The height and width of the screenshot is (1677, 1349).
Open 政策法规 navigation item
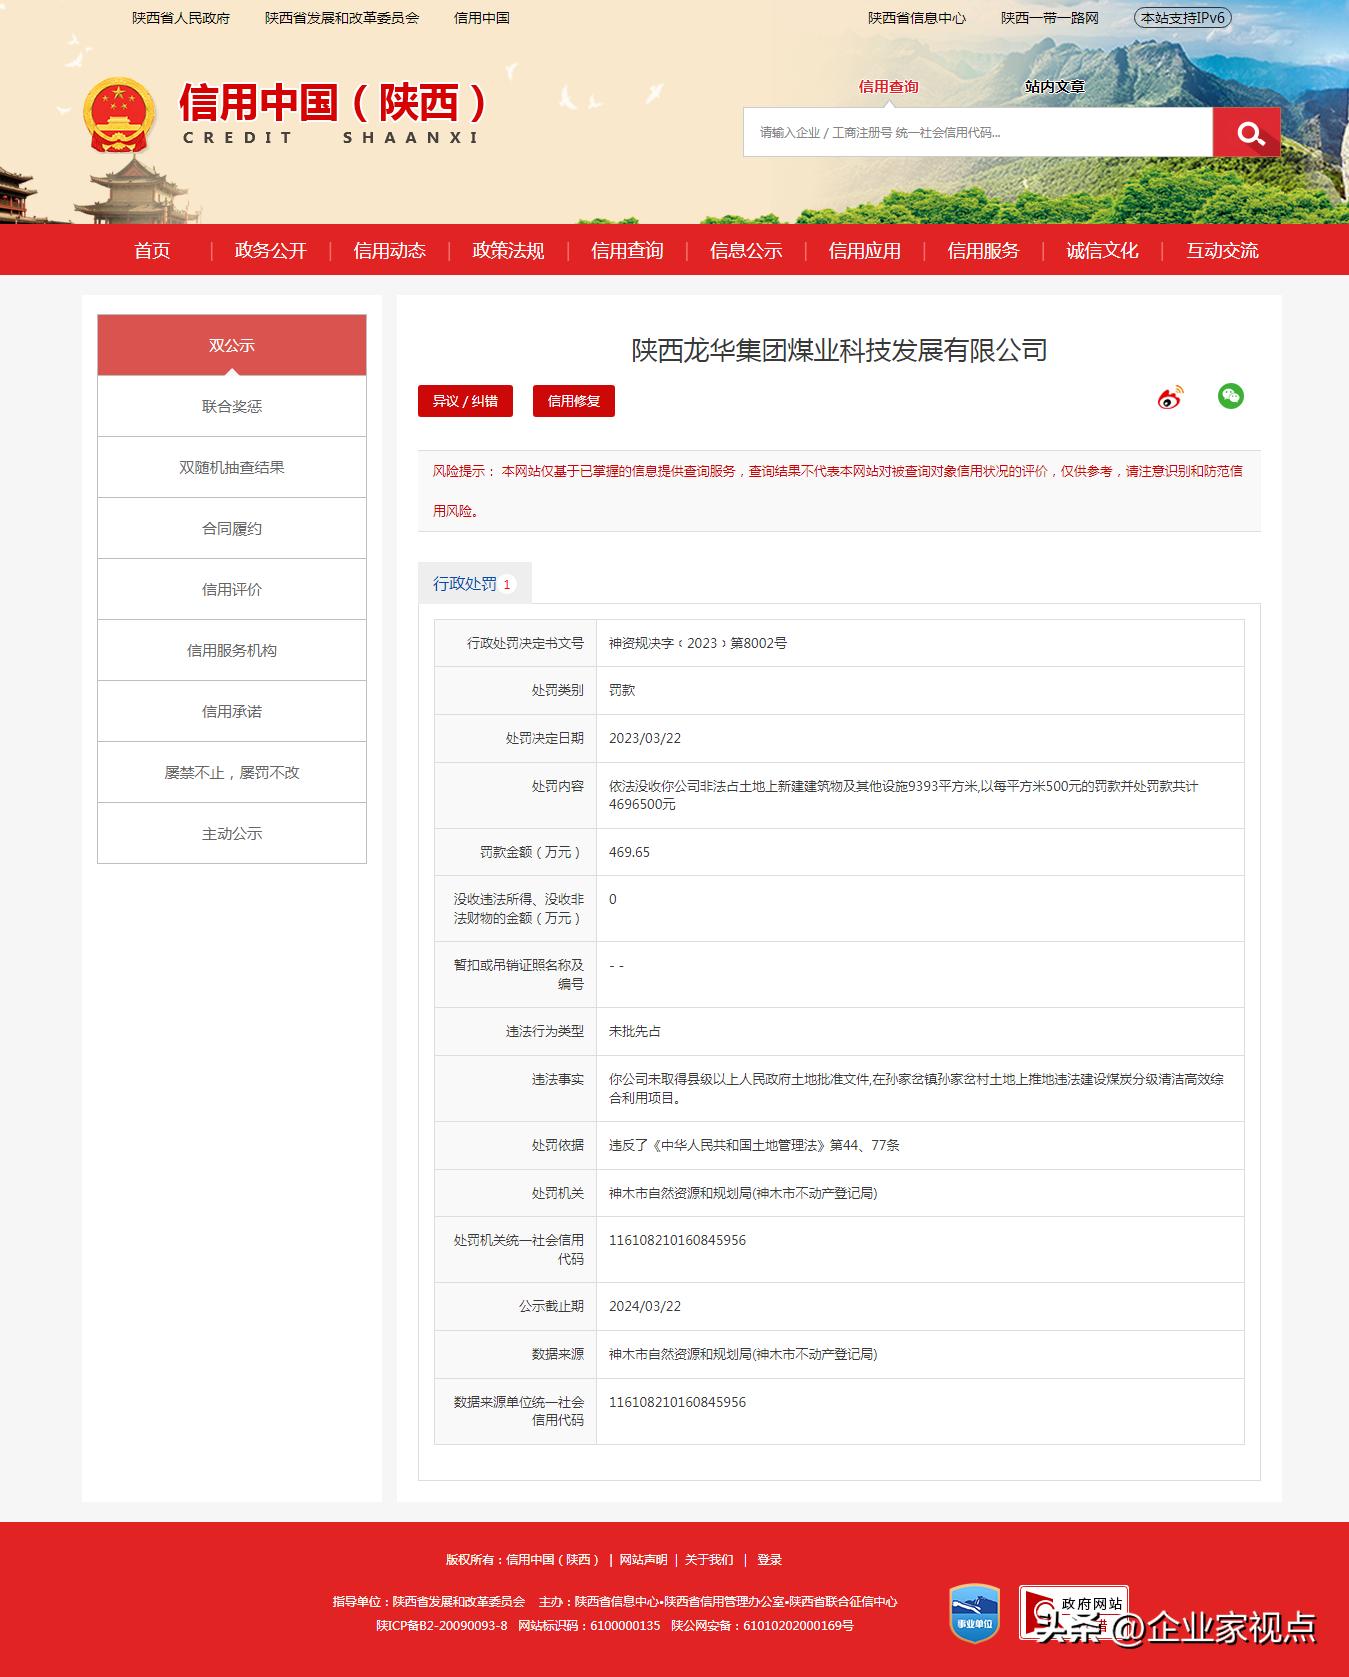508,250
